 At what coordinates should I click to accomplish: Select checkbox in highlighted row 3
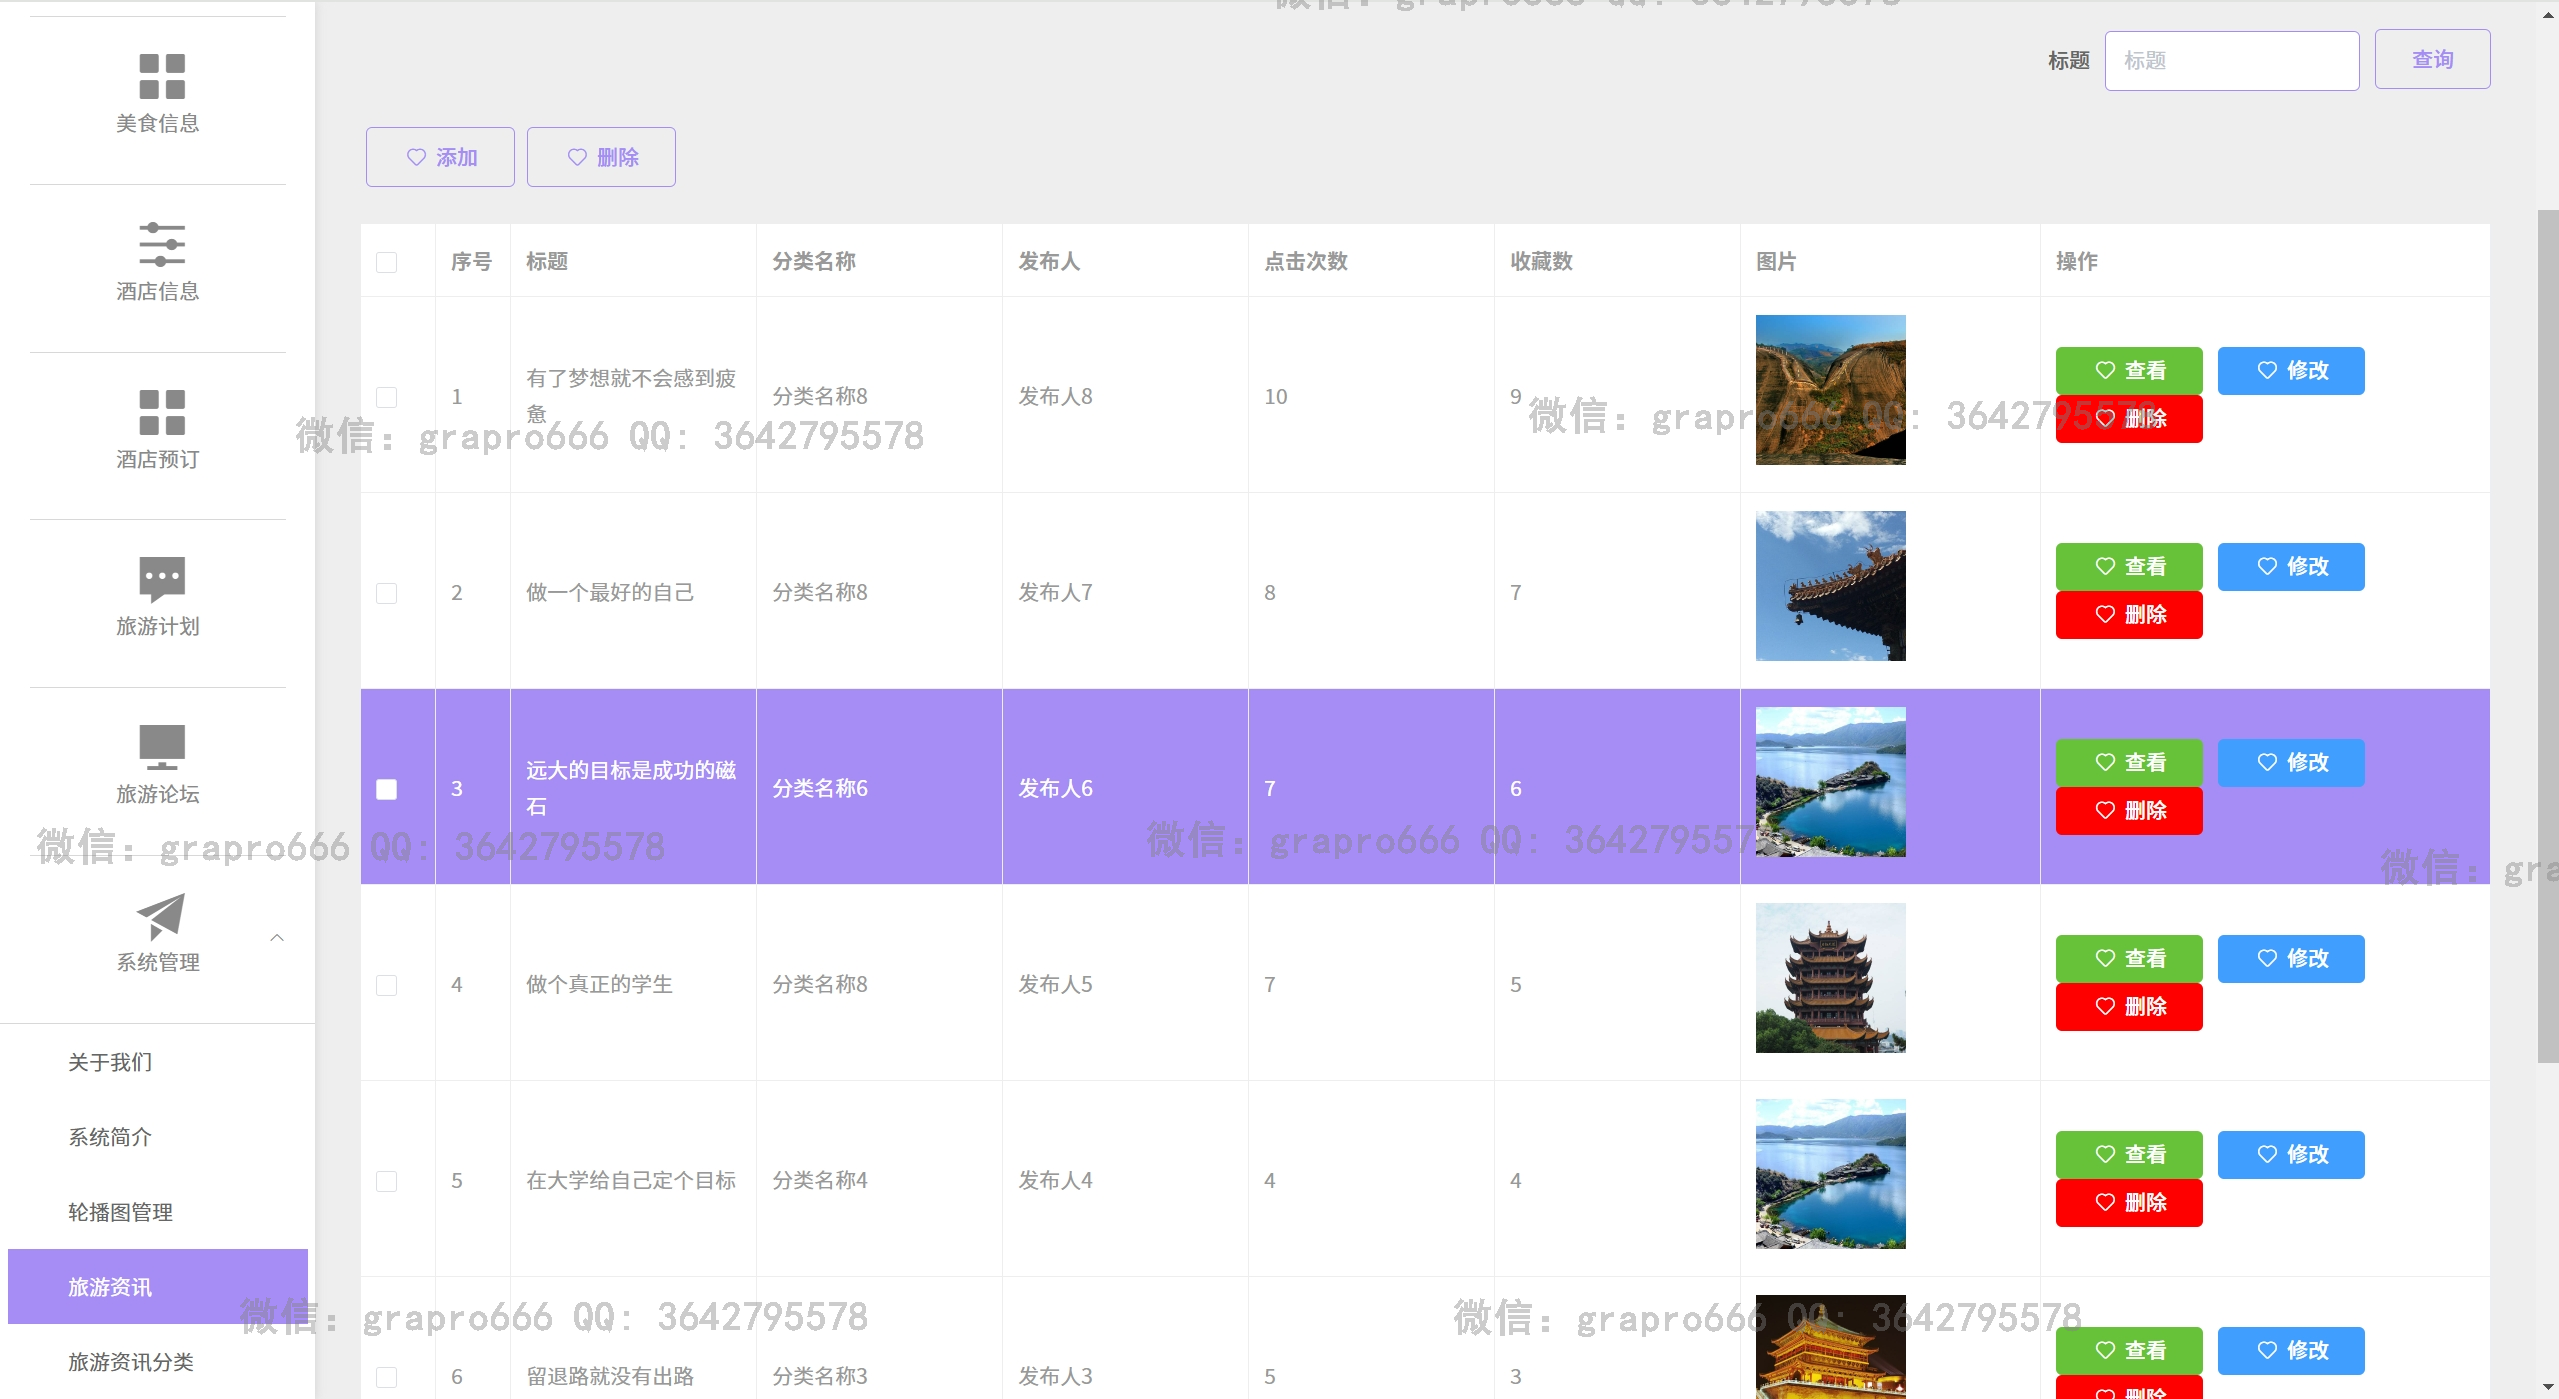click(386, 789)
